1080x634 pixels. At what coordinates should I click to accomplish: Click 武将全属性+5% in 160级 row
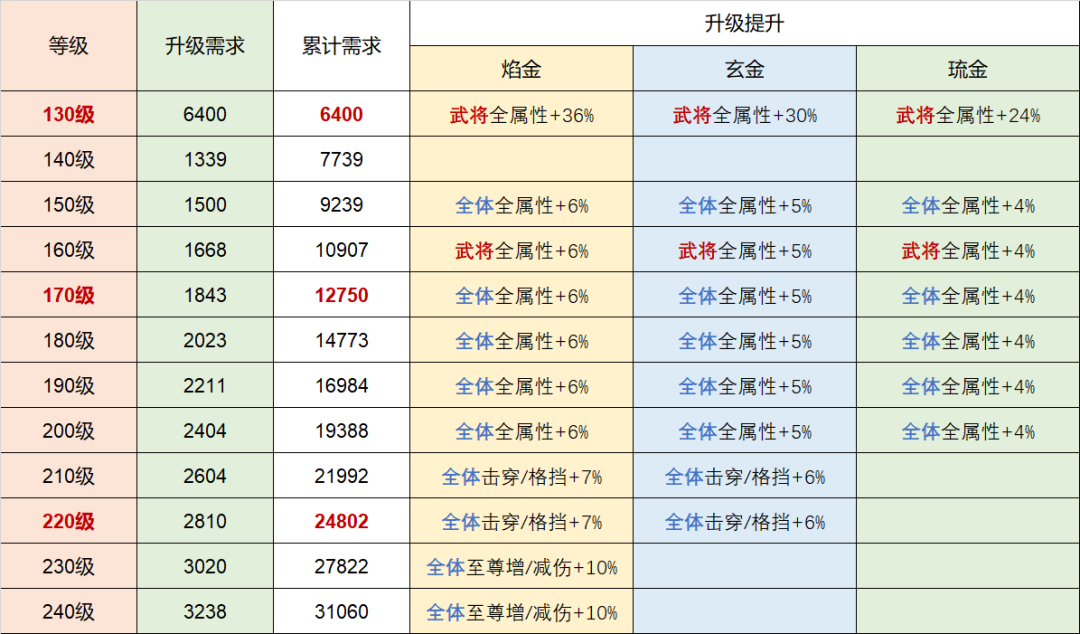point(745,250)
